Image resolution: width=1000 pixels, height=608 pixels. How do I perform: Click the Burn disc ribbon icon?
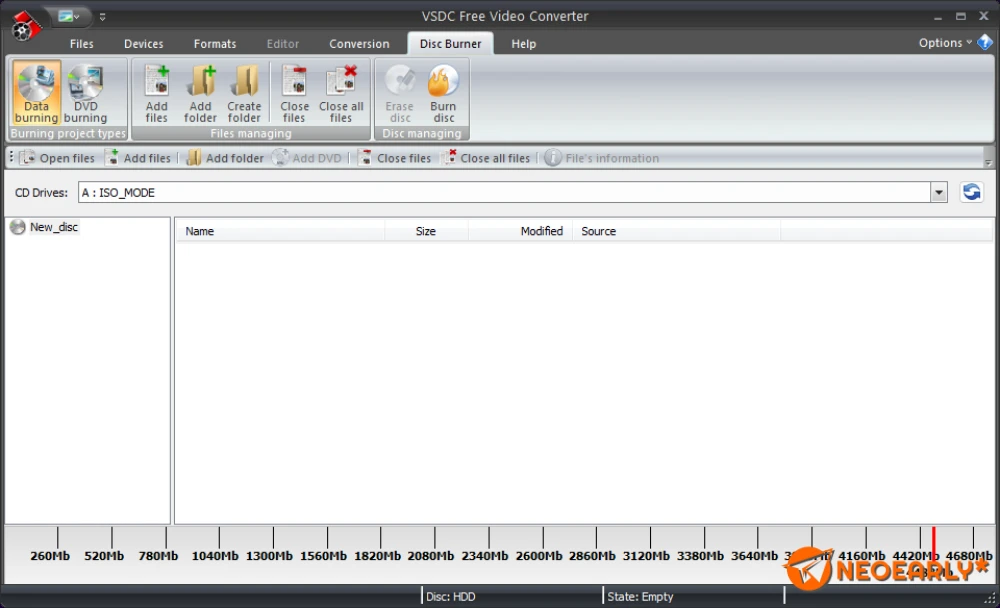pos(443,93)
